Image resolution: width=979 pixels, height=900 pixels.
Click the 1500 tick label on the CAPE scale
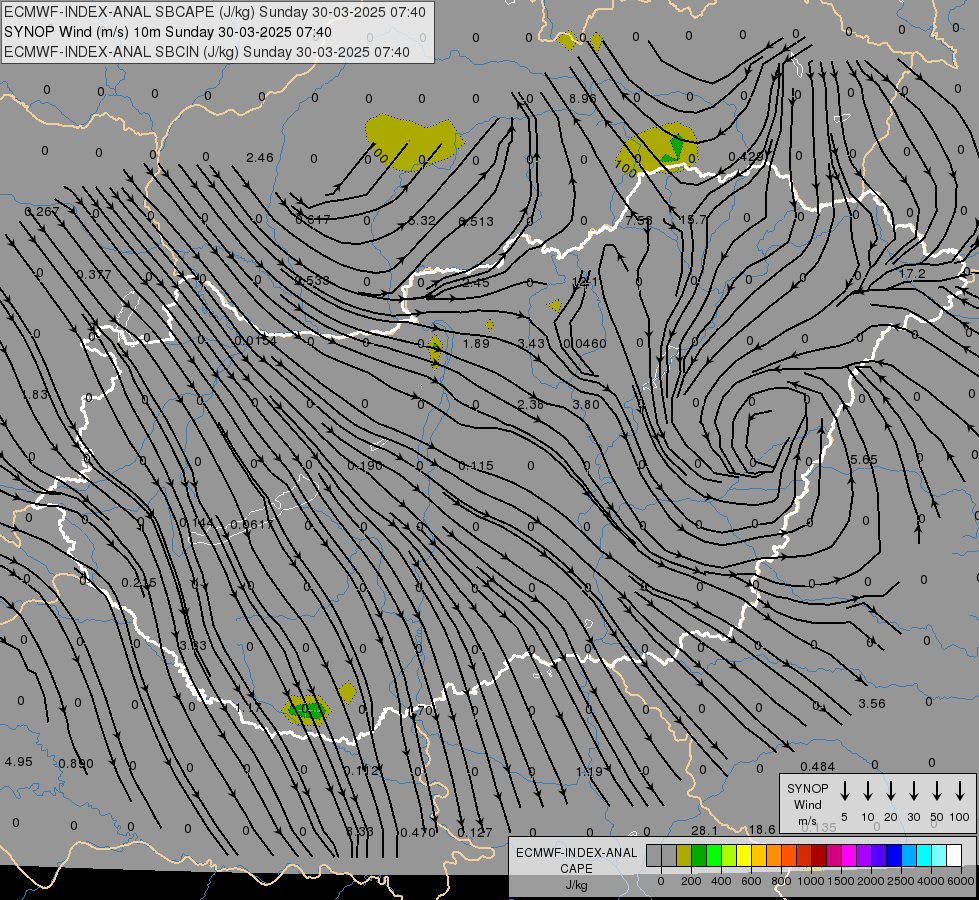[841, 881]
